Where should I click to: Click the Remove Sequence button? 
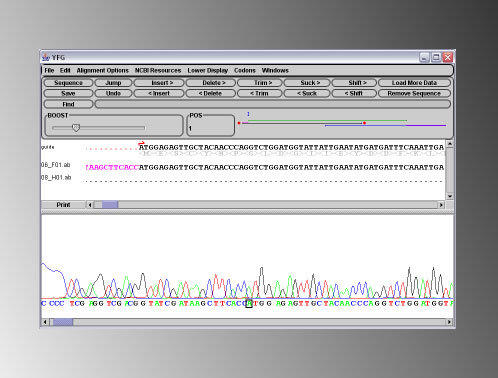pyautogui.click(x=414, y=93)
